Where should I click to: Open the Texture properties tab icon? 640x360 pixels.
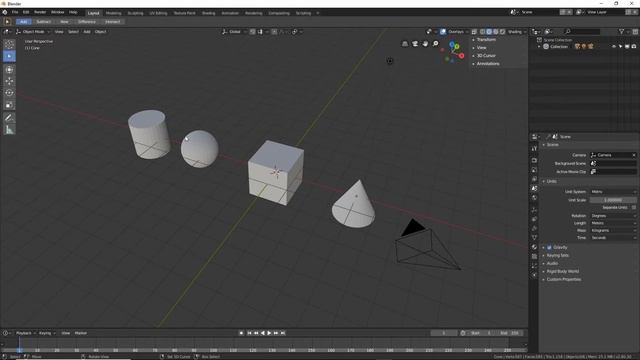pos(534,256)
